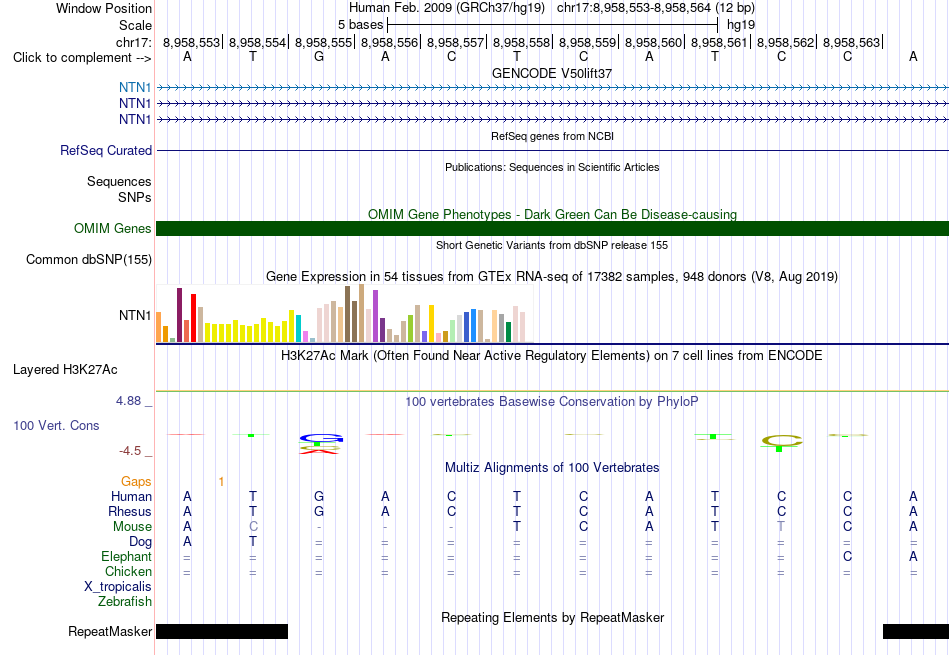Click the window range 'chr17:8,958,553-8,958,564 (12 bp)'
The image size is (950, 655).
tap(656, 8)
